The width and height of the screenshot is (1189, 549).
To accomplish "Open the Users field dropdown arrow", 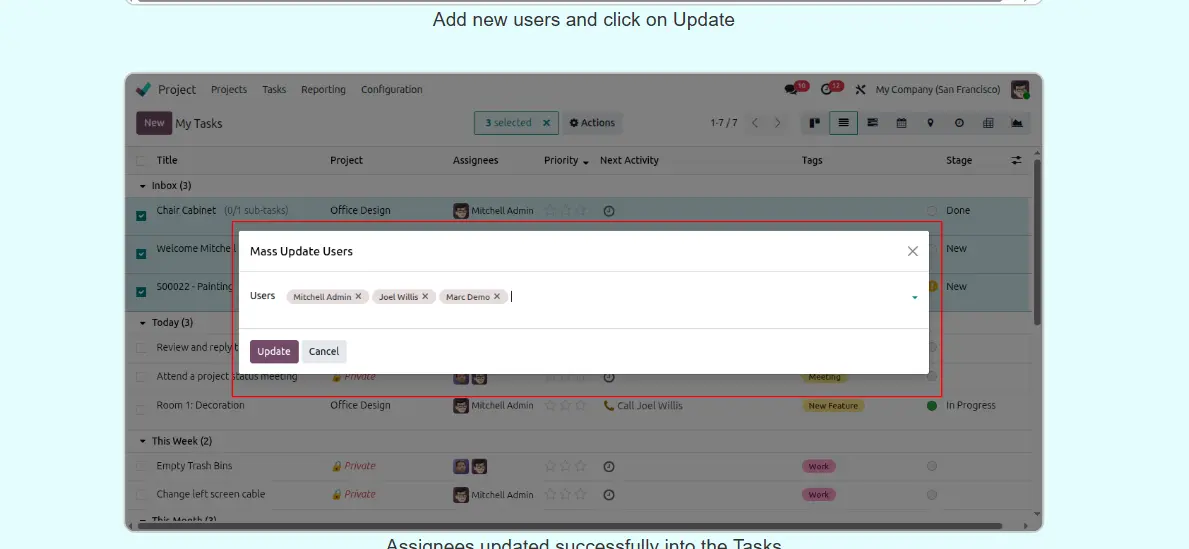I will (914, 297).
